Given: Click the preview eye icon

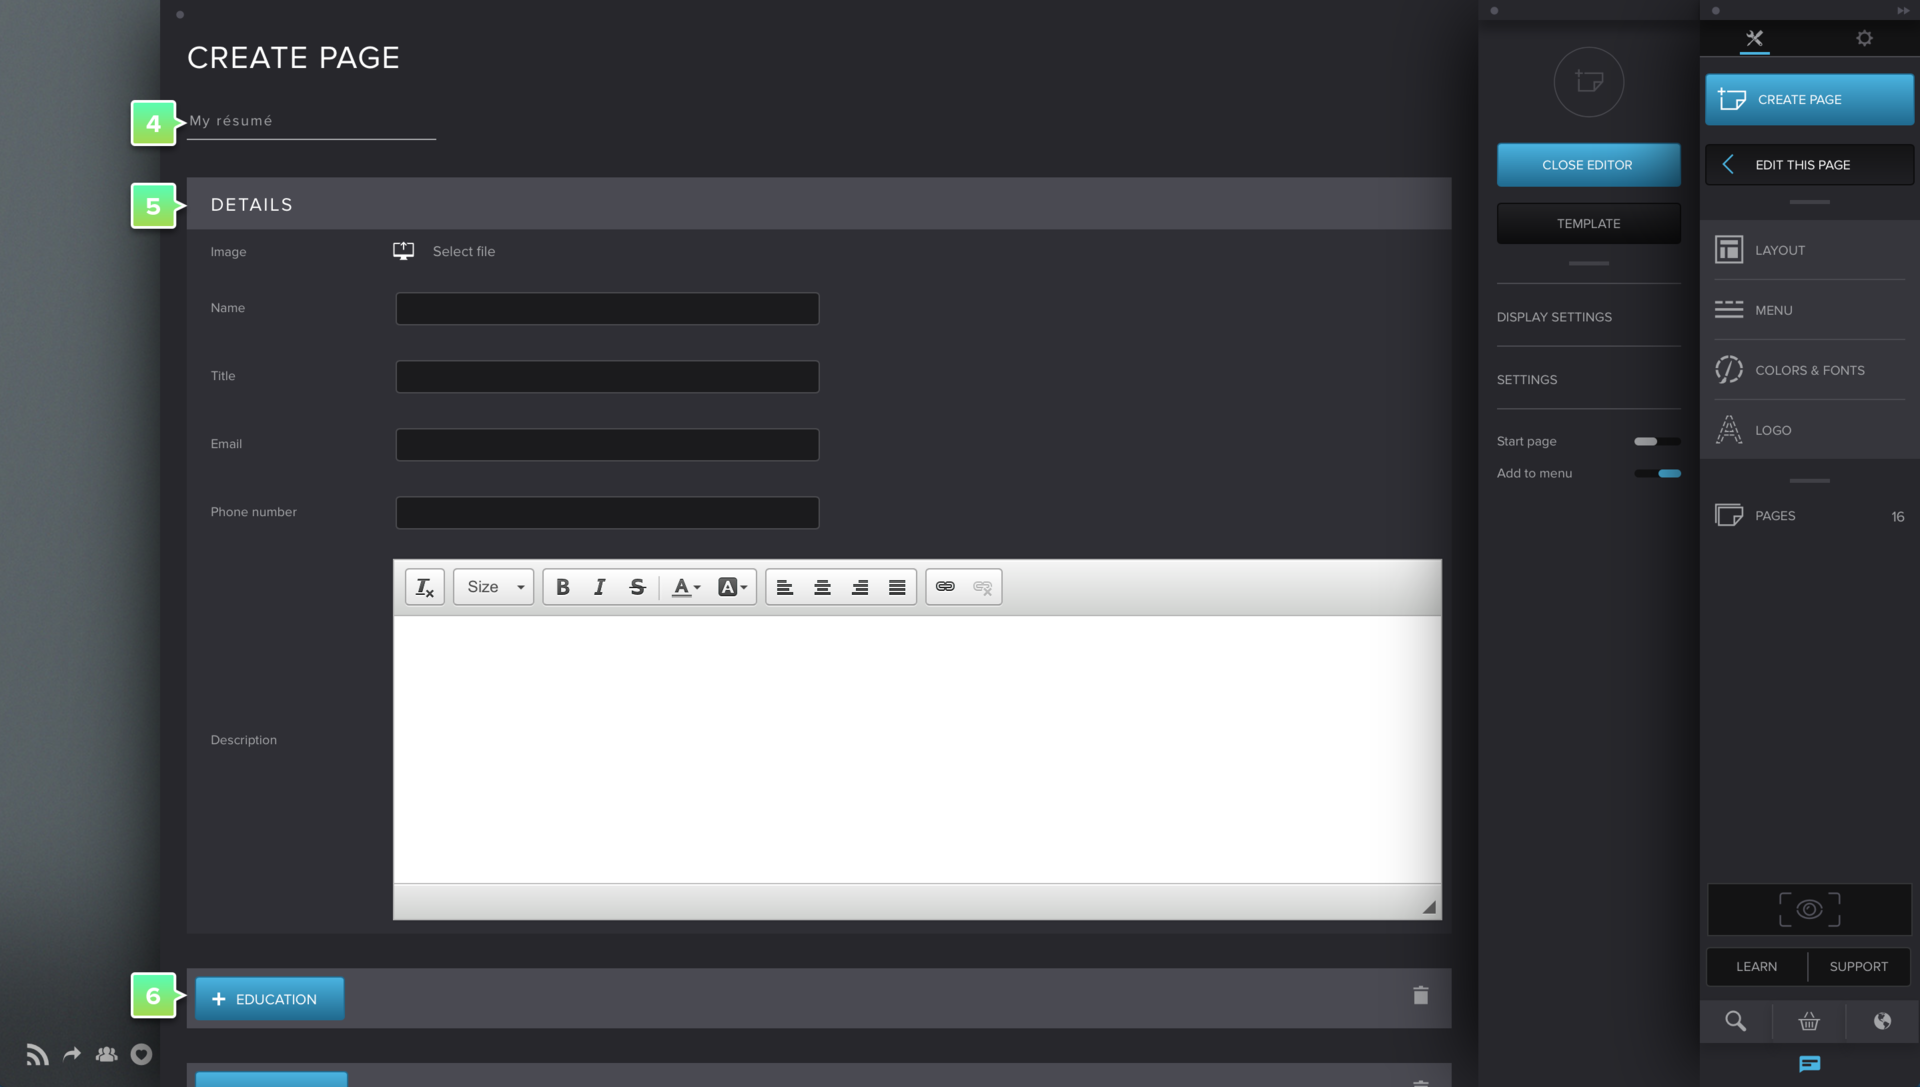Looking at the screenshot, I should click(1809, 909).
